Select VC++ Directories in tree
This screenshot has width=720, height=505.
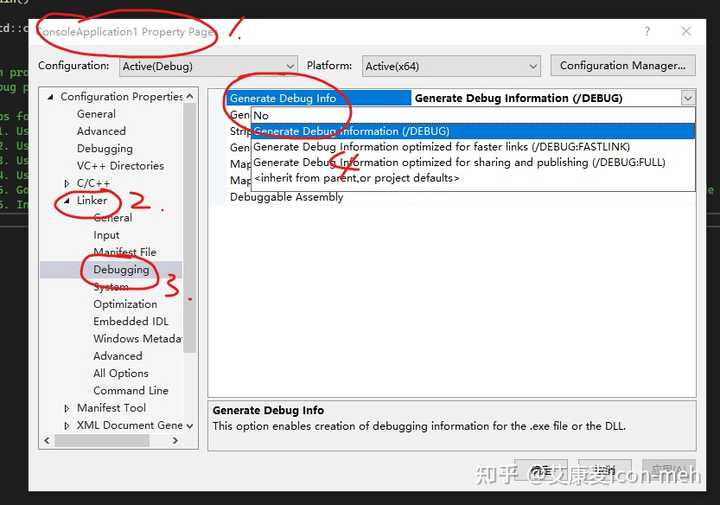tap(120, 166)
